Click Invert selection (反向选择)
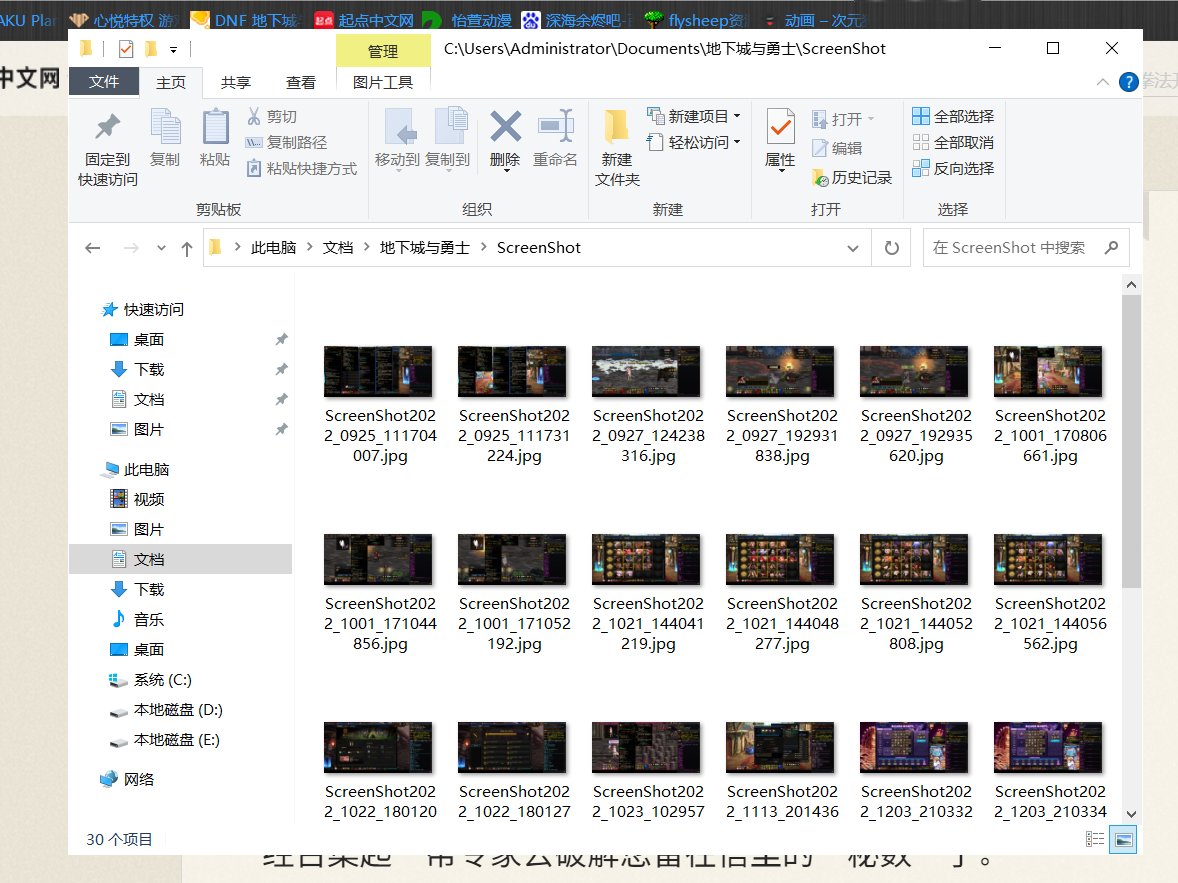 [953, 168]
